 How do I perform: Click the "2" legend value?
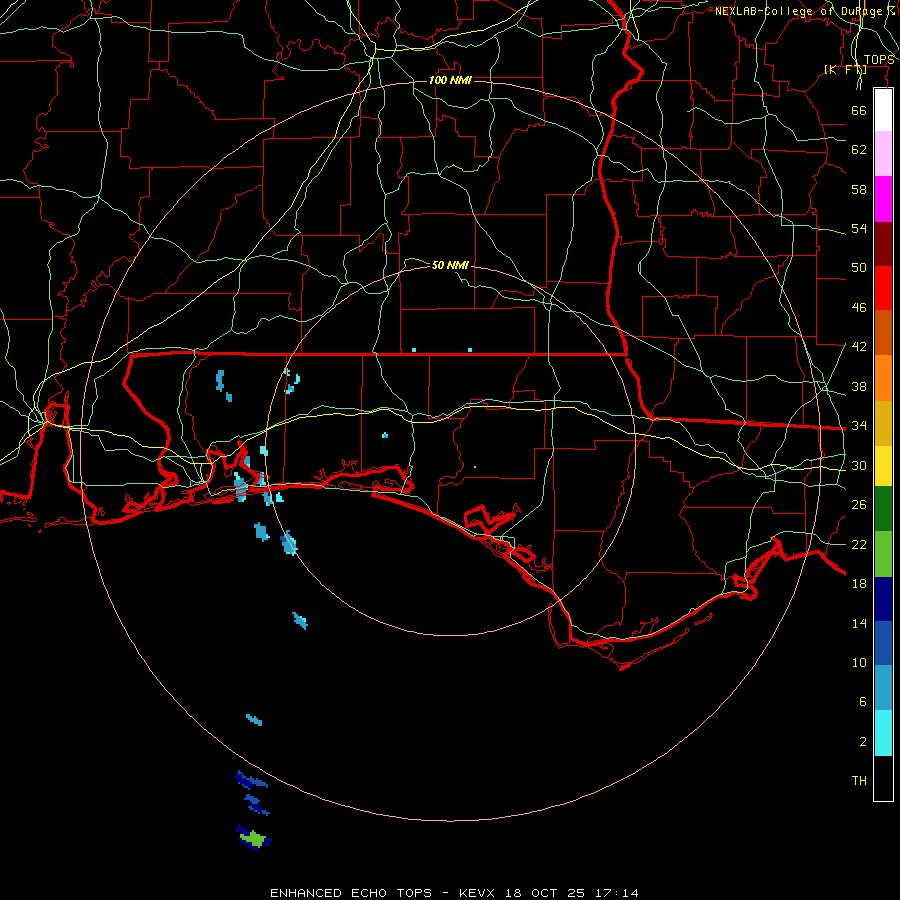coord(862,742)
